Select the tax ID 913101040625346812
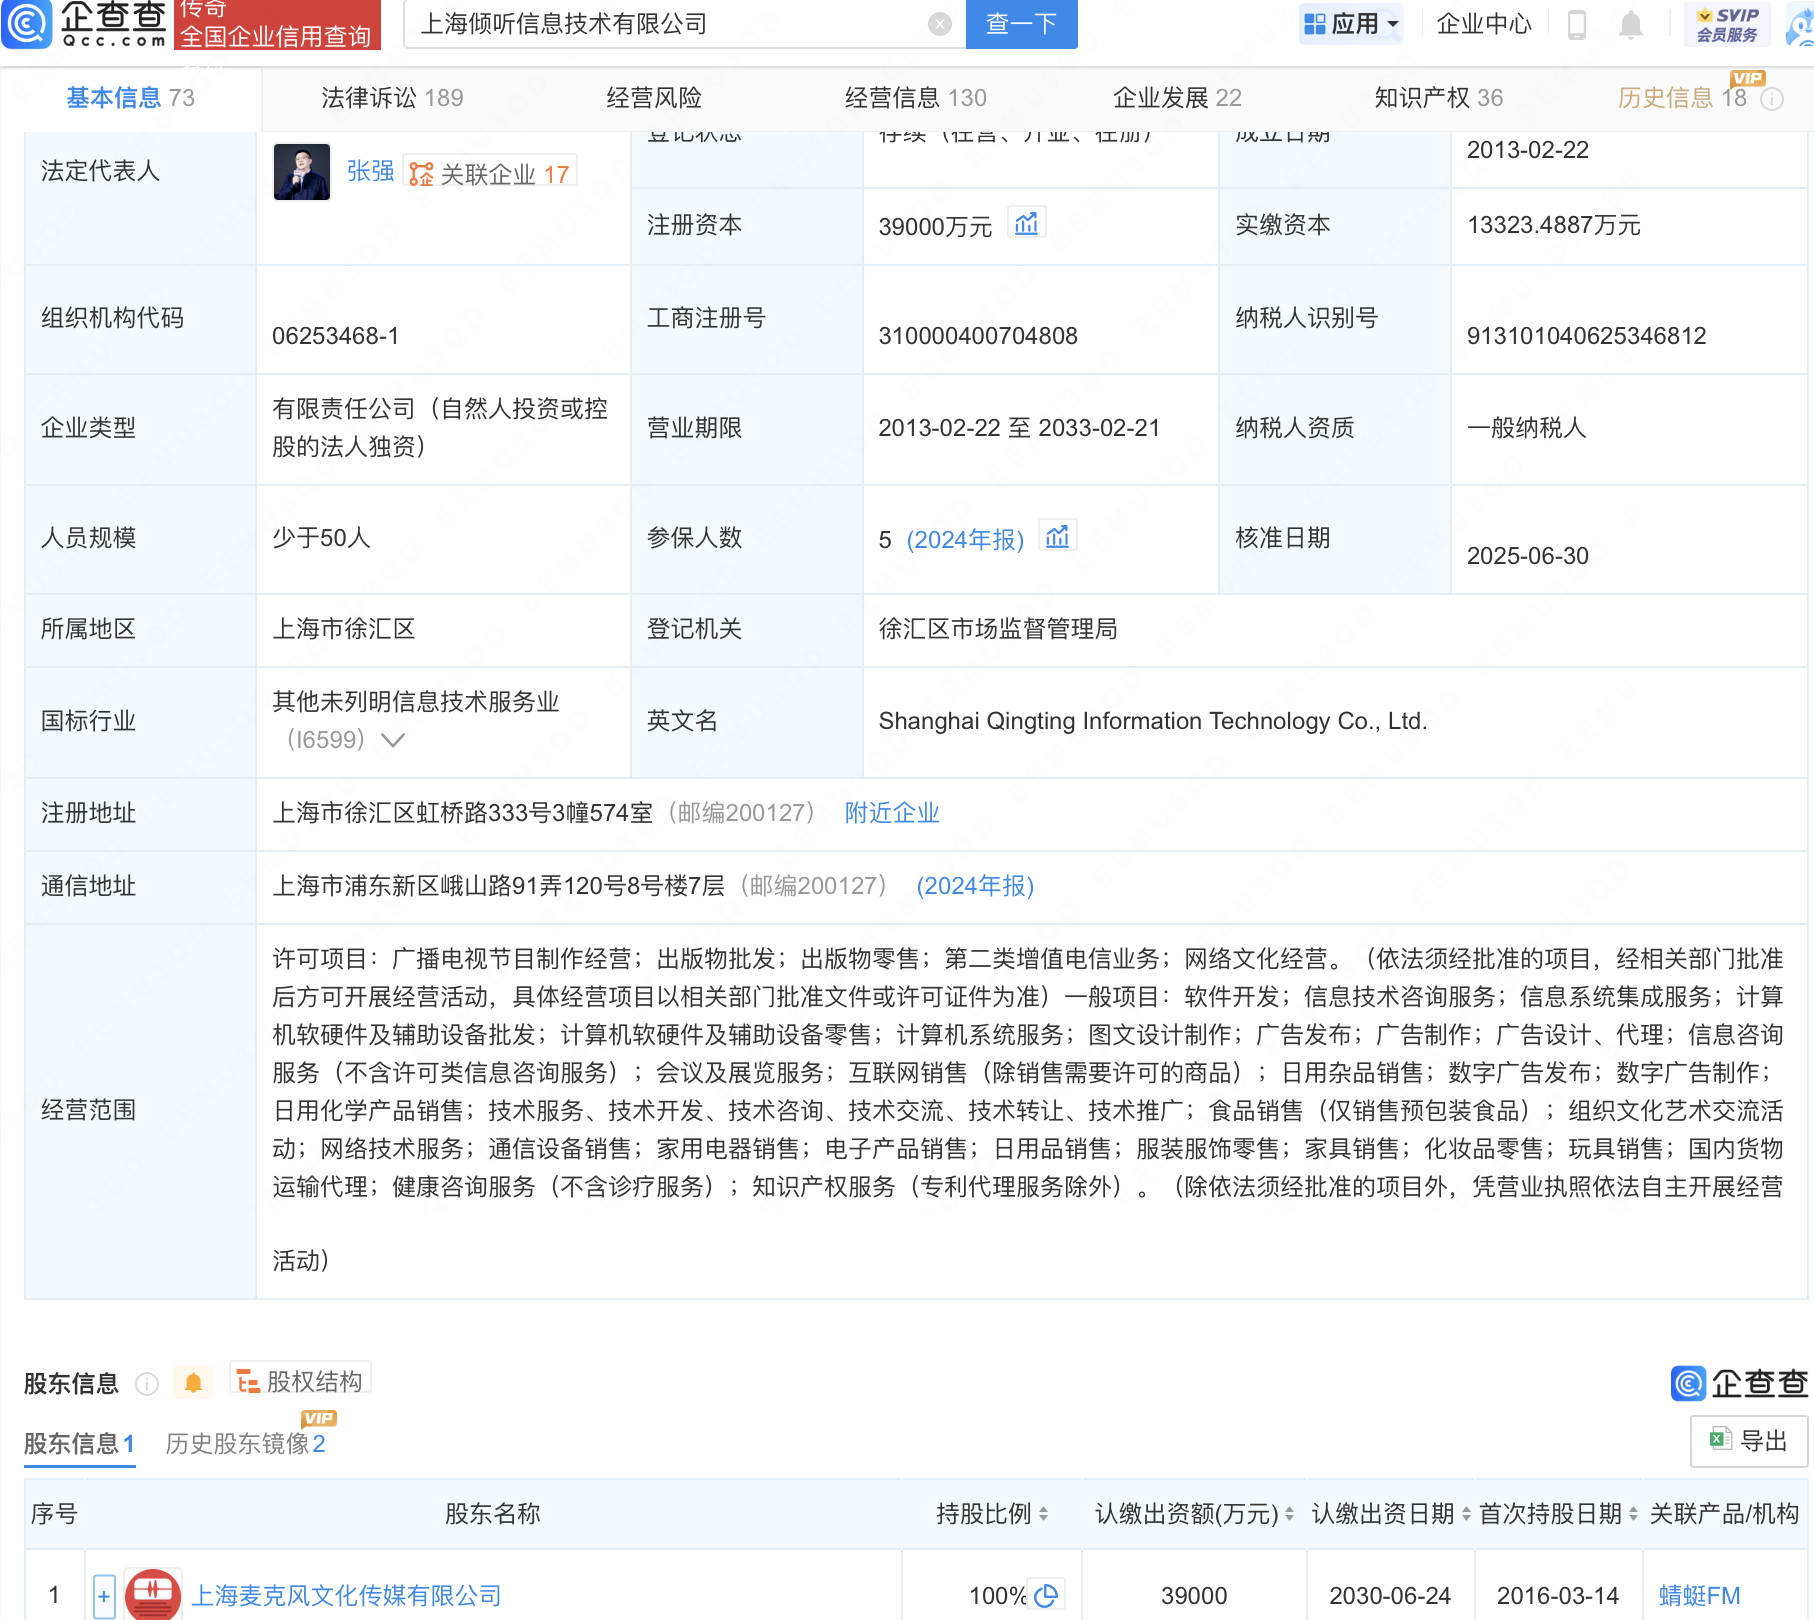The height and width of the screenshot is (1620, 1814). click(1586, 336)
